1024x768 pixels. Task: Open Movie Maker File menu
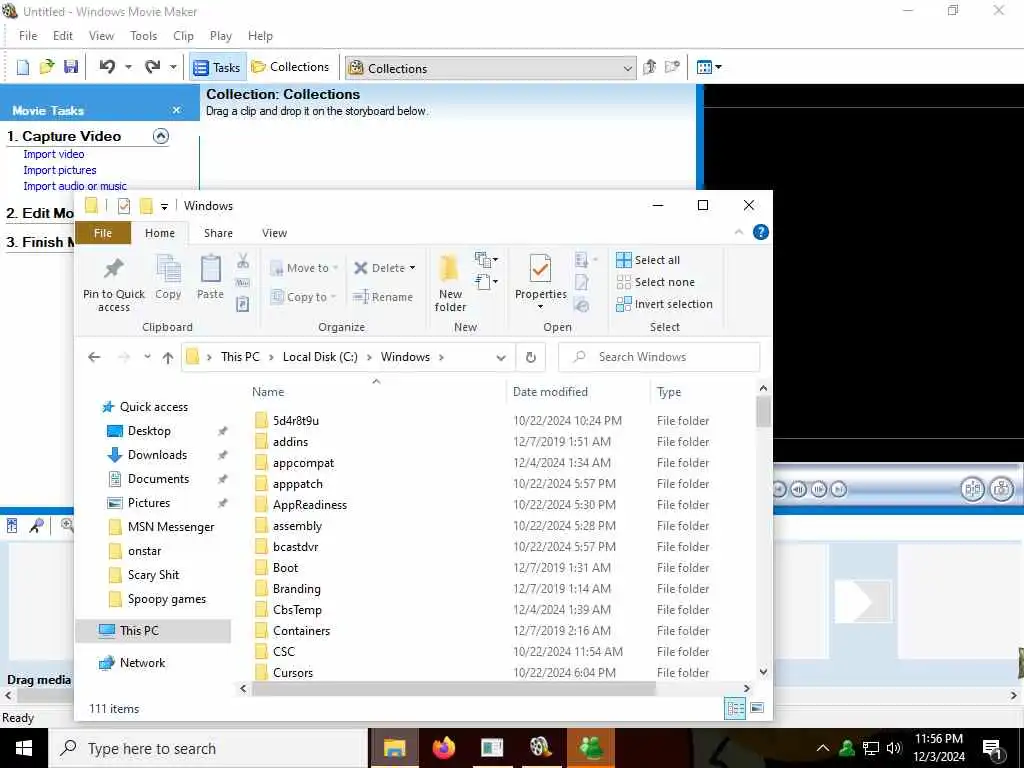(28, 36)
